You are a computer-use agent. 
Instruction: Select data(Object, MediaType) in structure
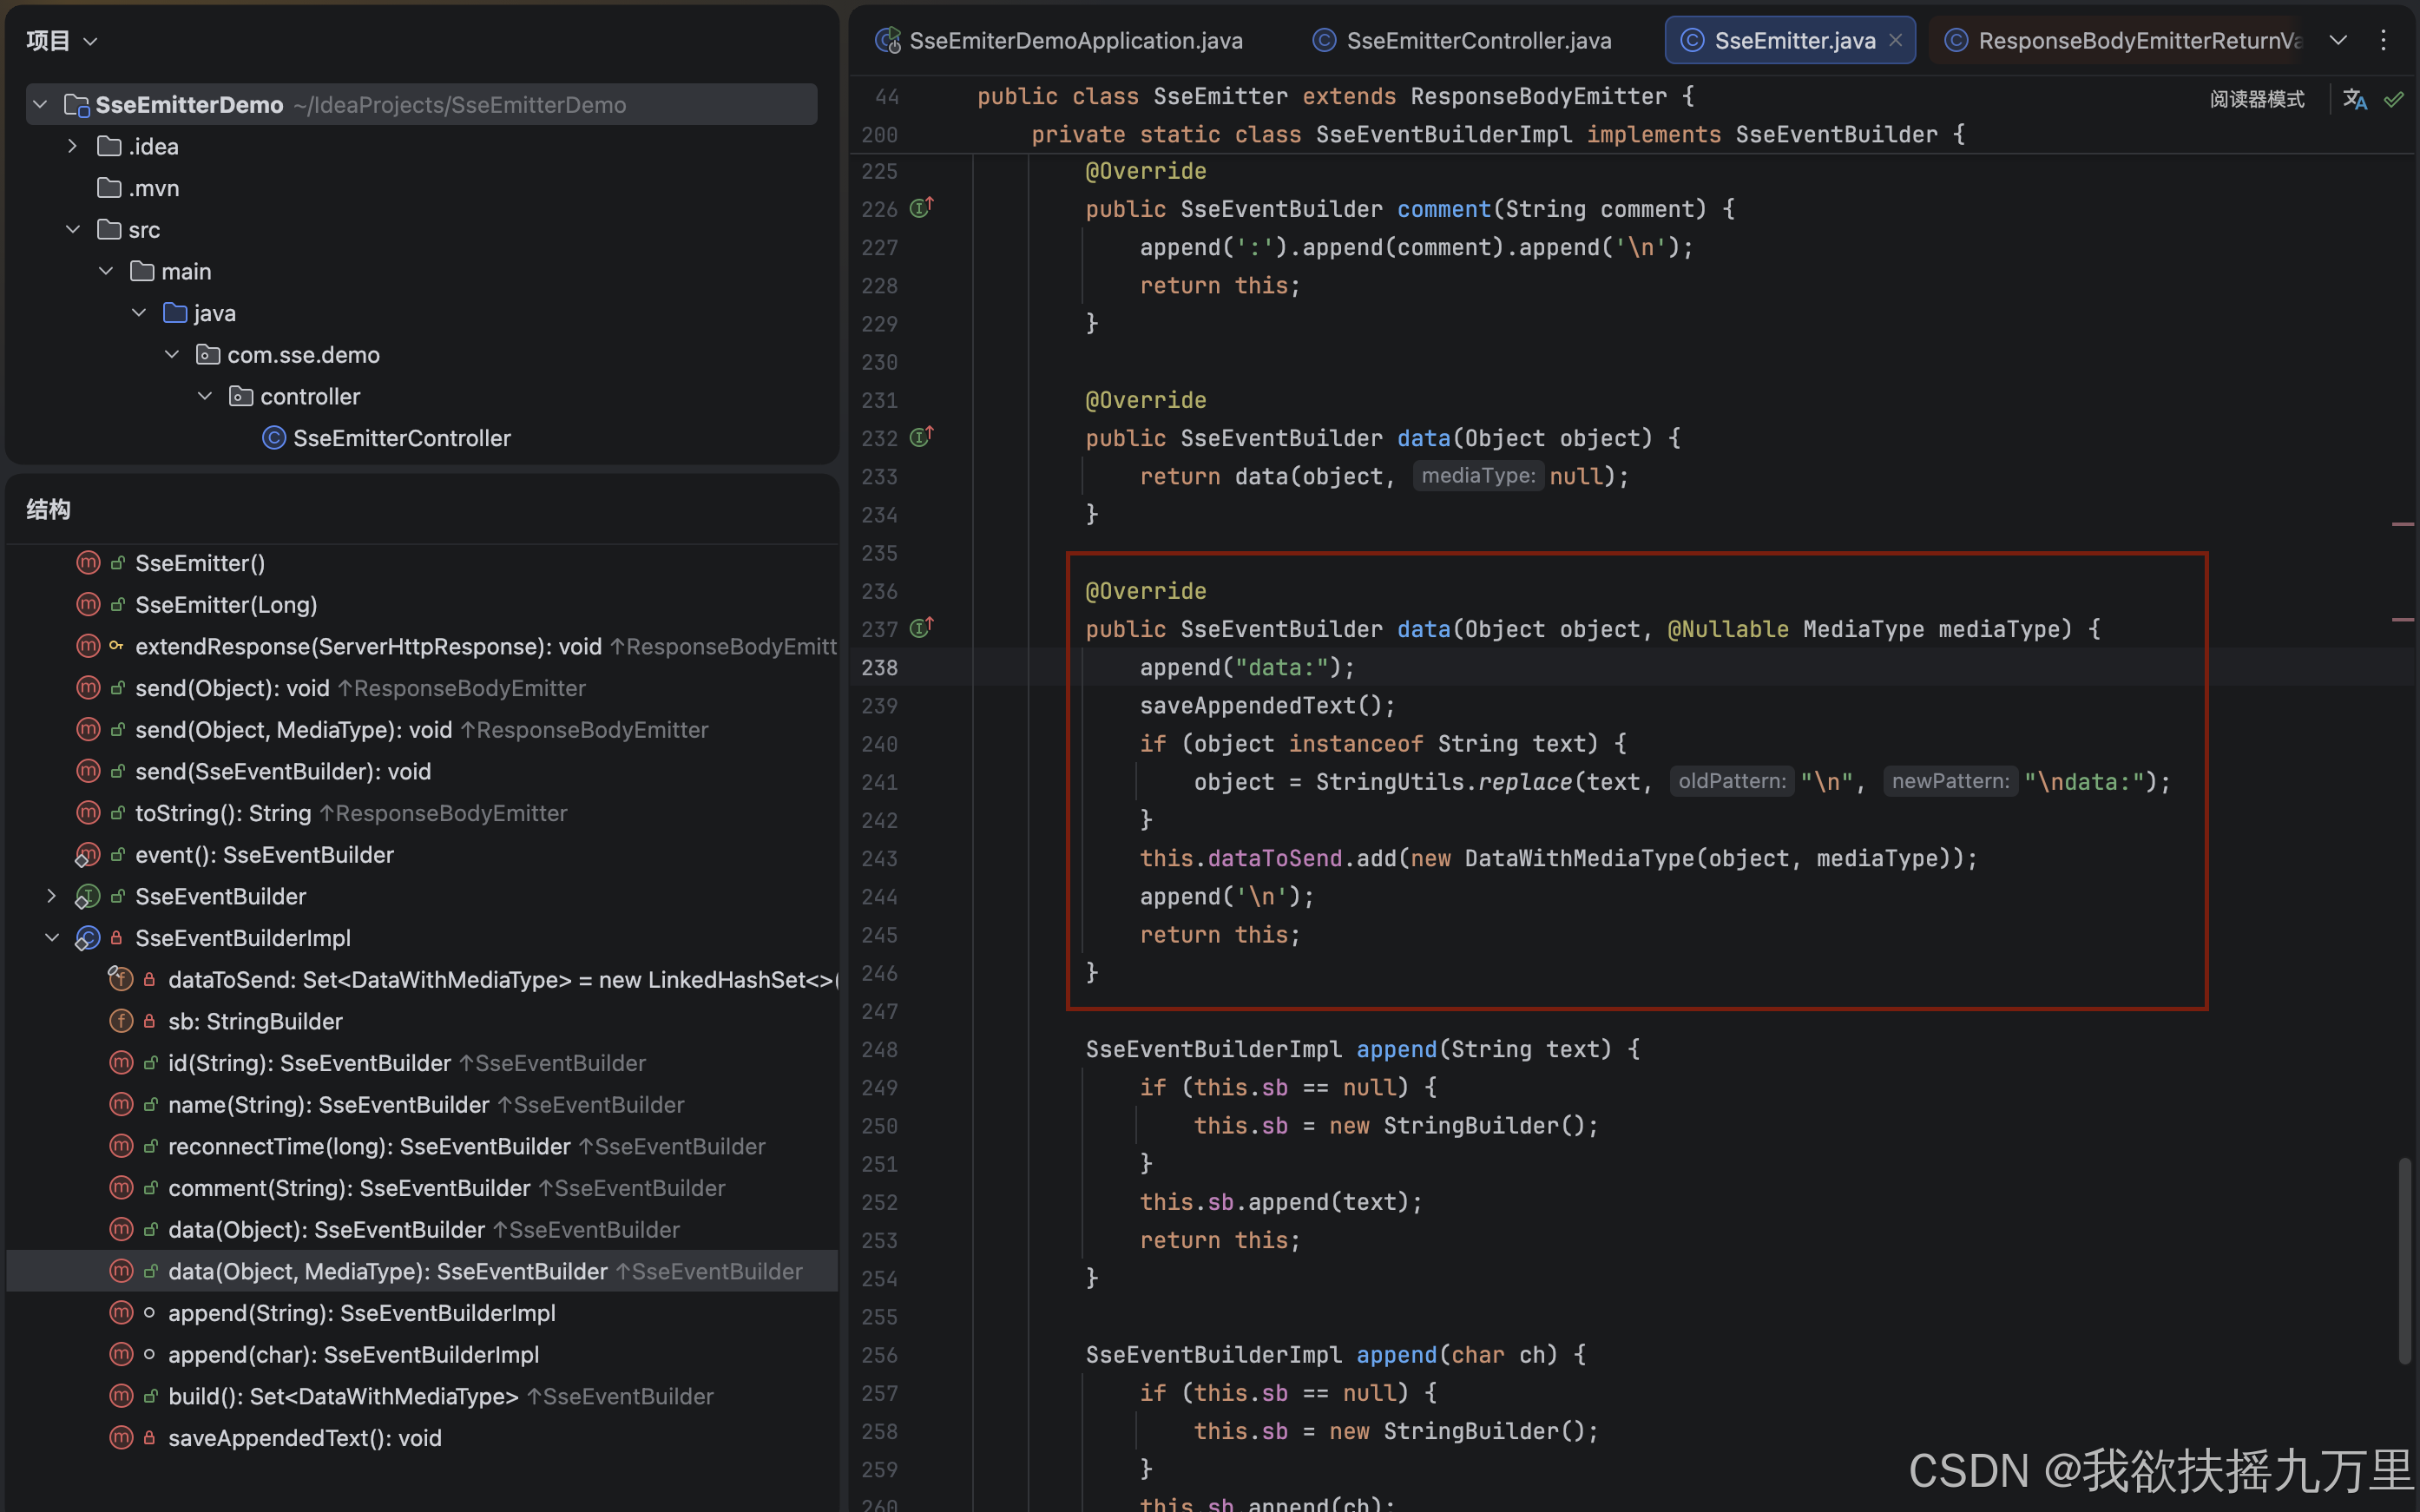coord(422,1271)
